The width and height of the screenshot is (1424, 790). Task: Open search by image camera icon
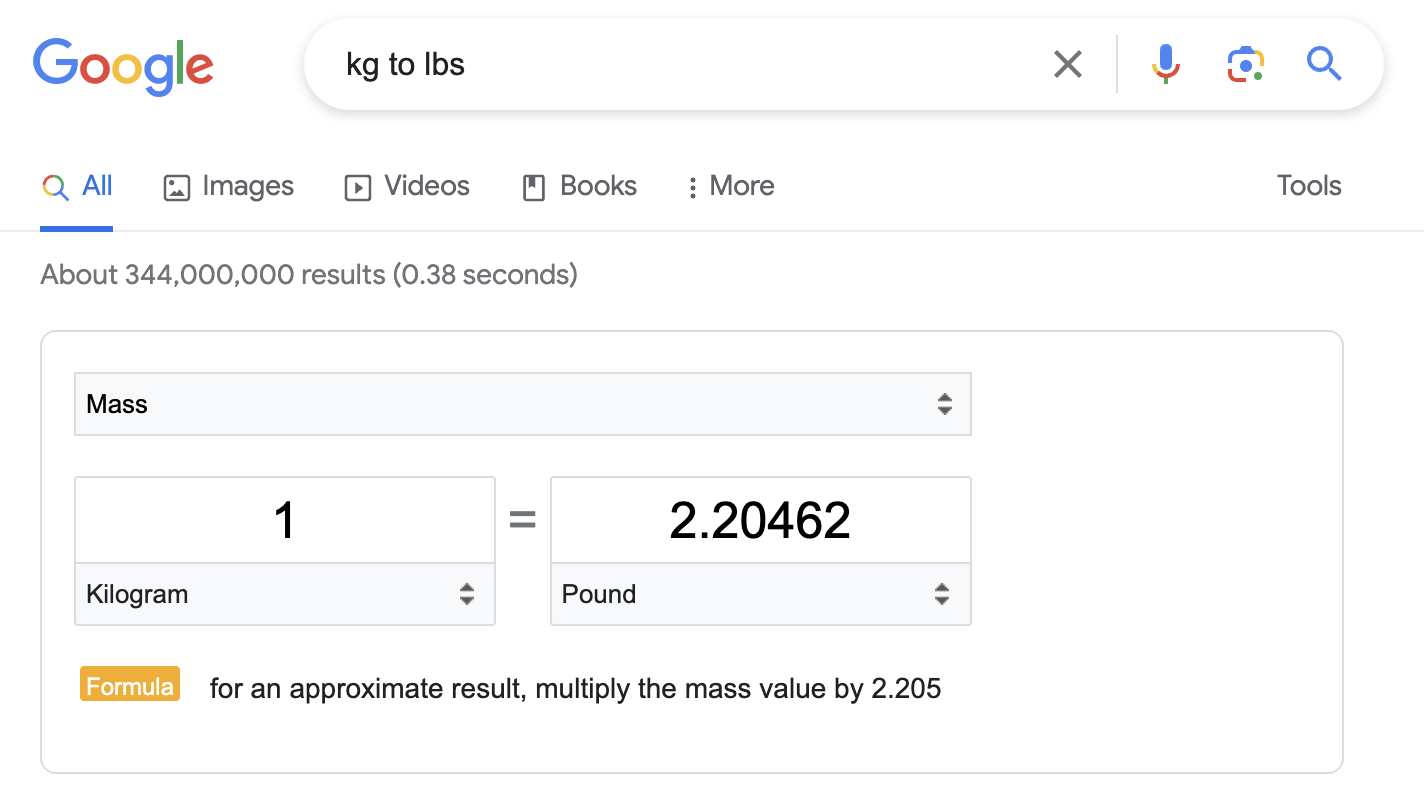[1245, 65]
